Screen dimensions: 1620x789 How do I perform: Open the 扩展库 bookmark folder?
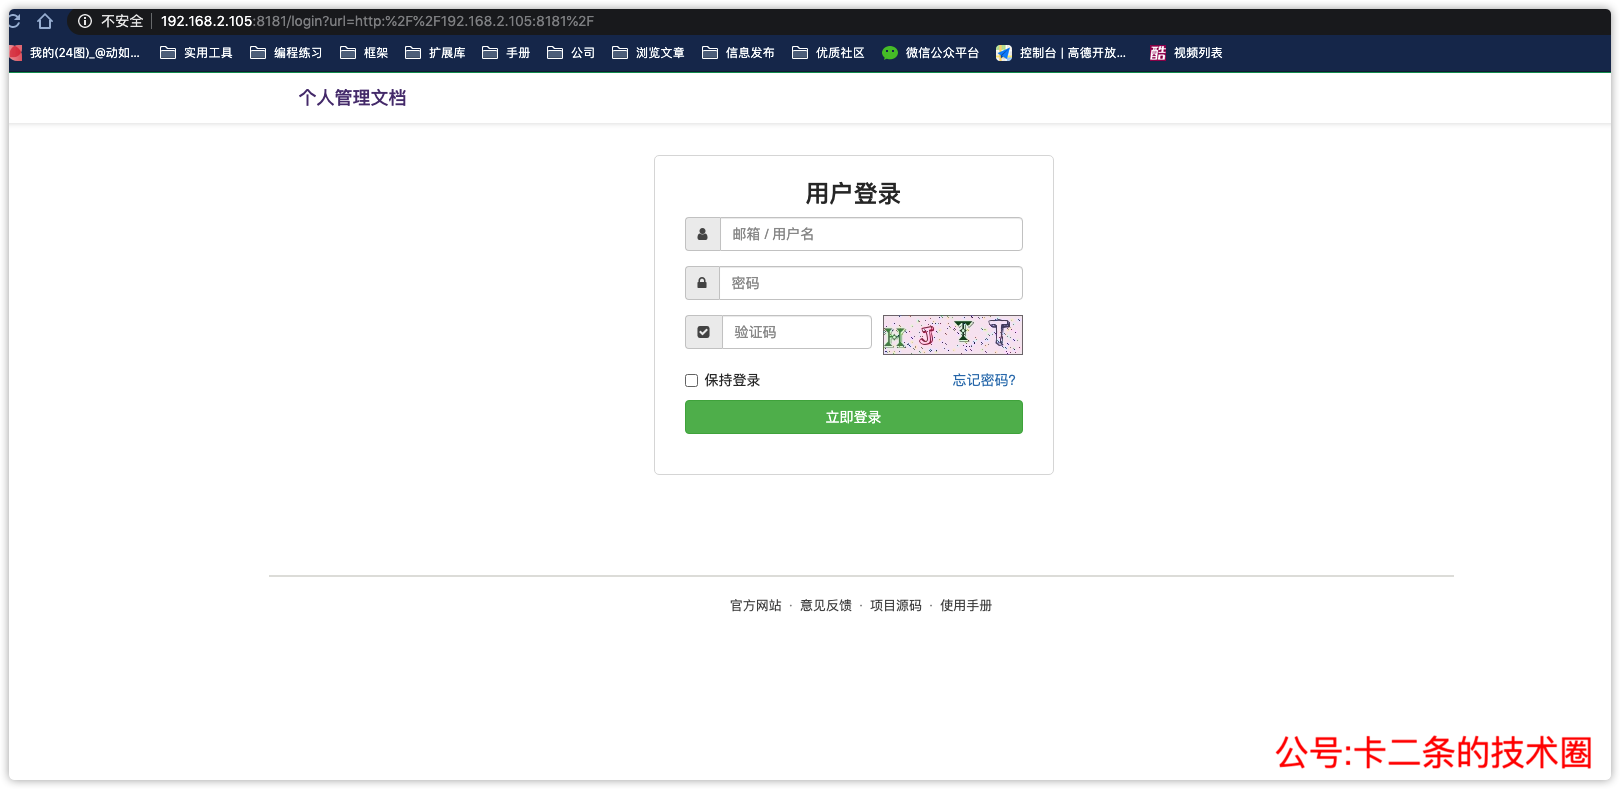click(x=435, y=53)
